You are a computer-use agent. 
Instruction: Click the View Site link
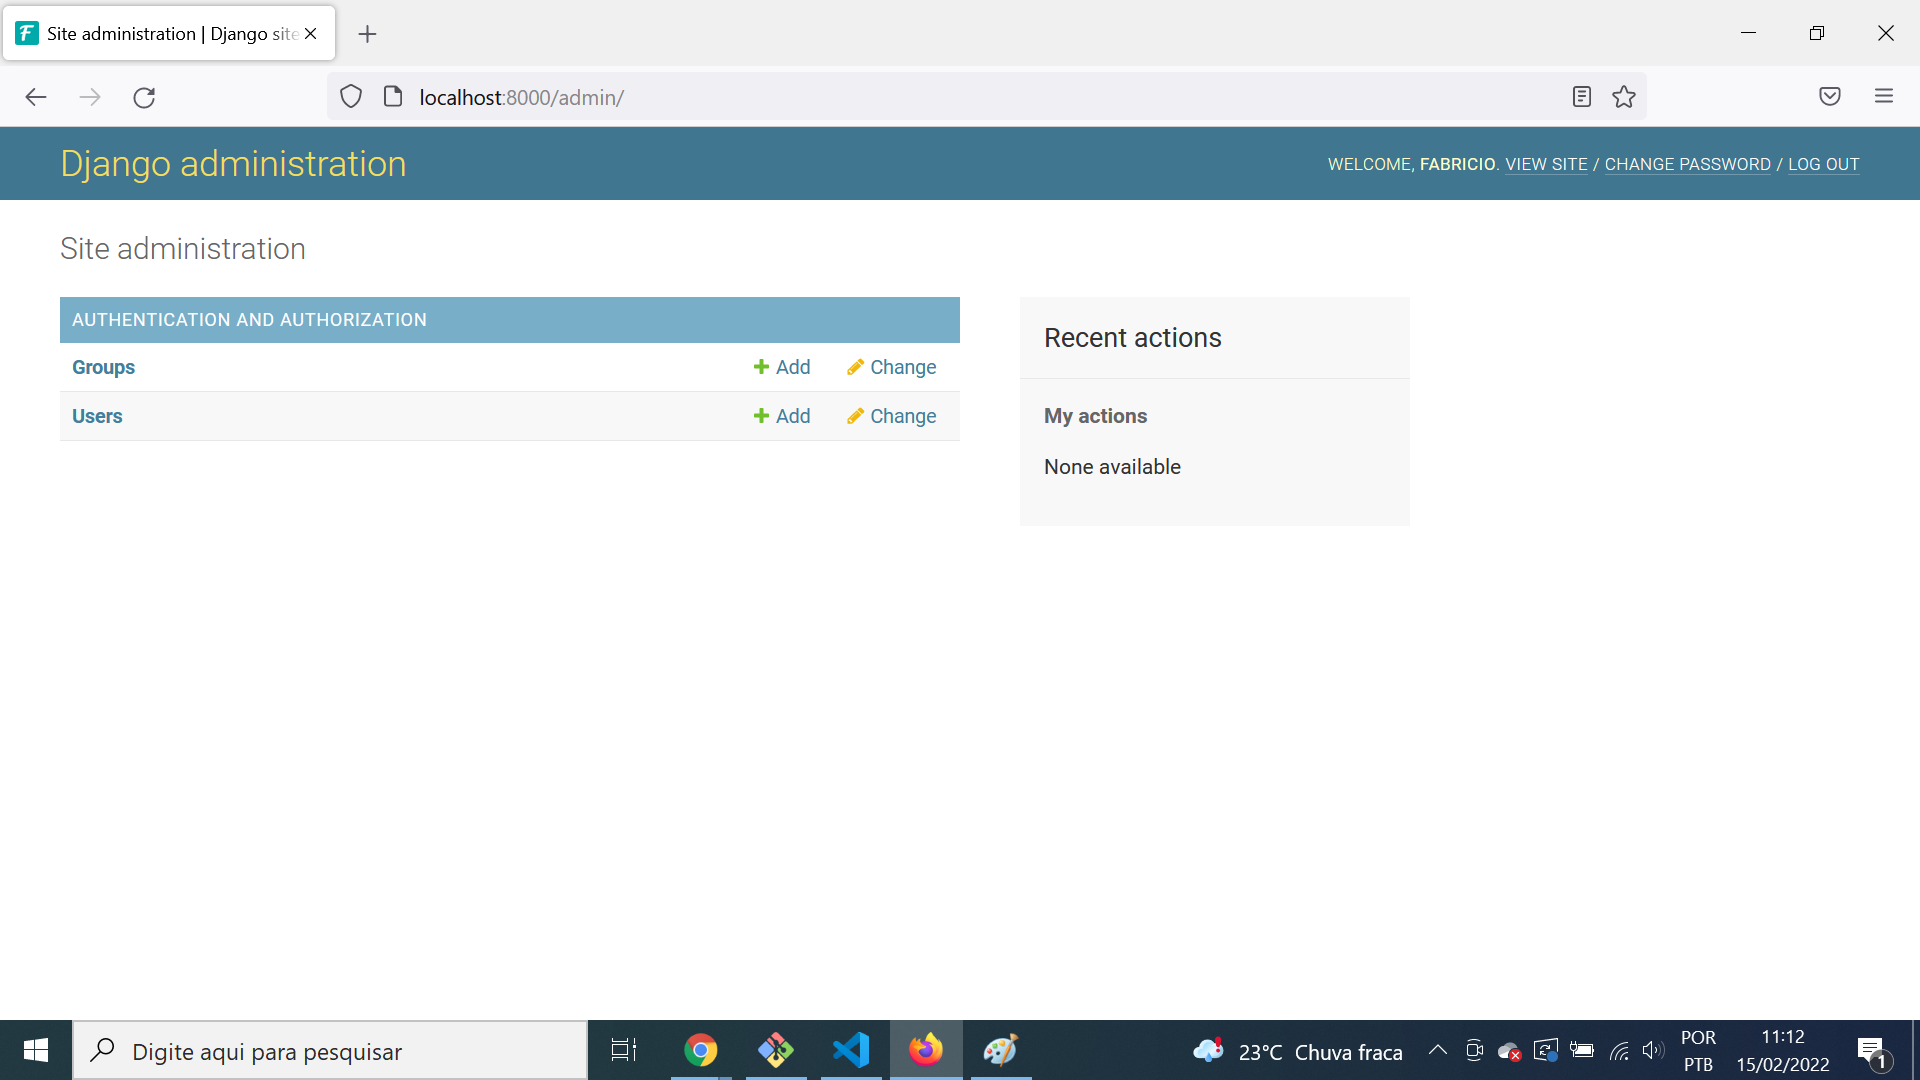tap(1546, 164)
